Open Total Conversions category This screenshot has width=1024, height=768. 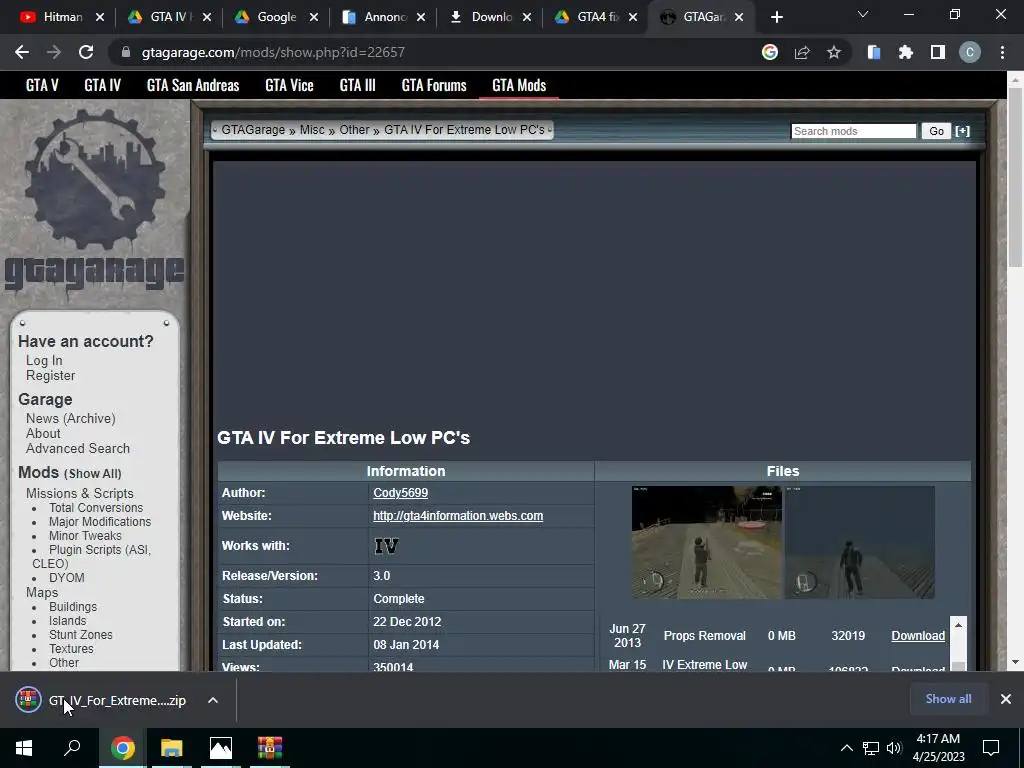coord(95,507)
